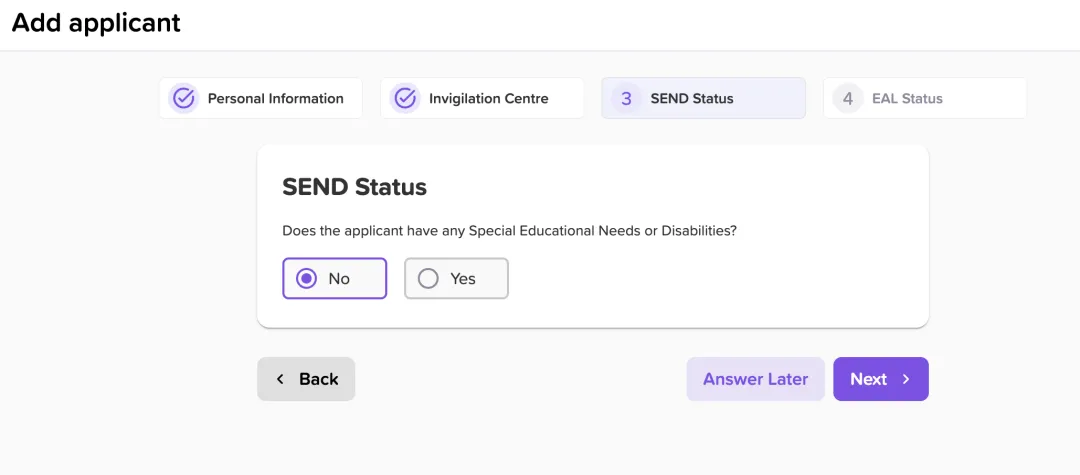Click the Personal Information checkmark icon
1080x475 pixels.
184,98
